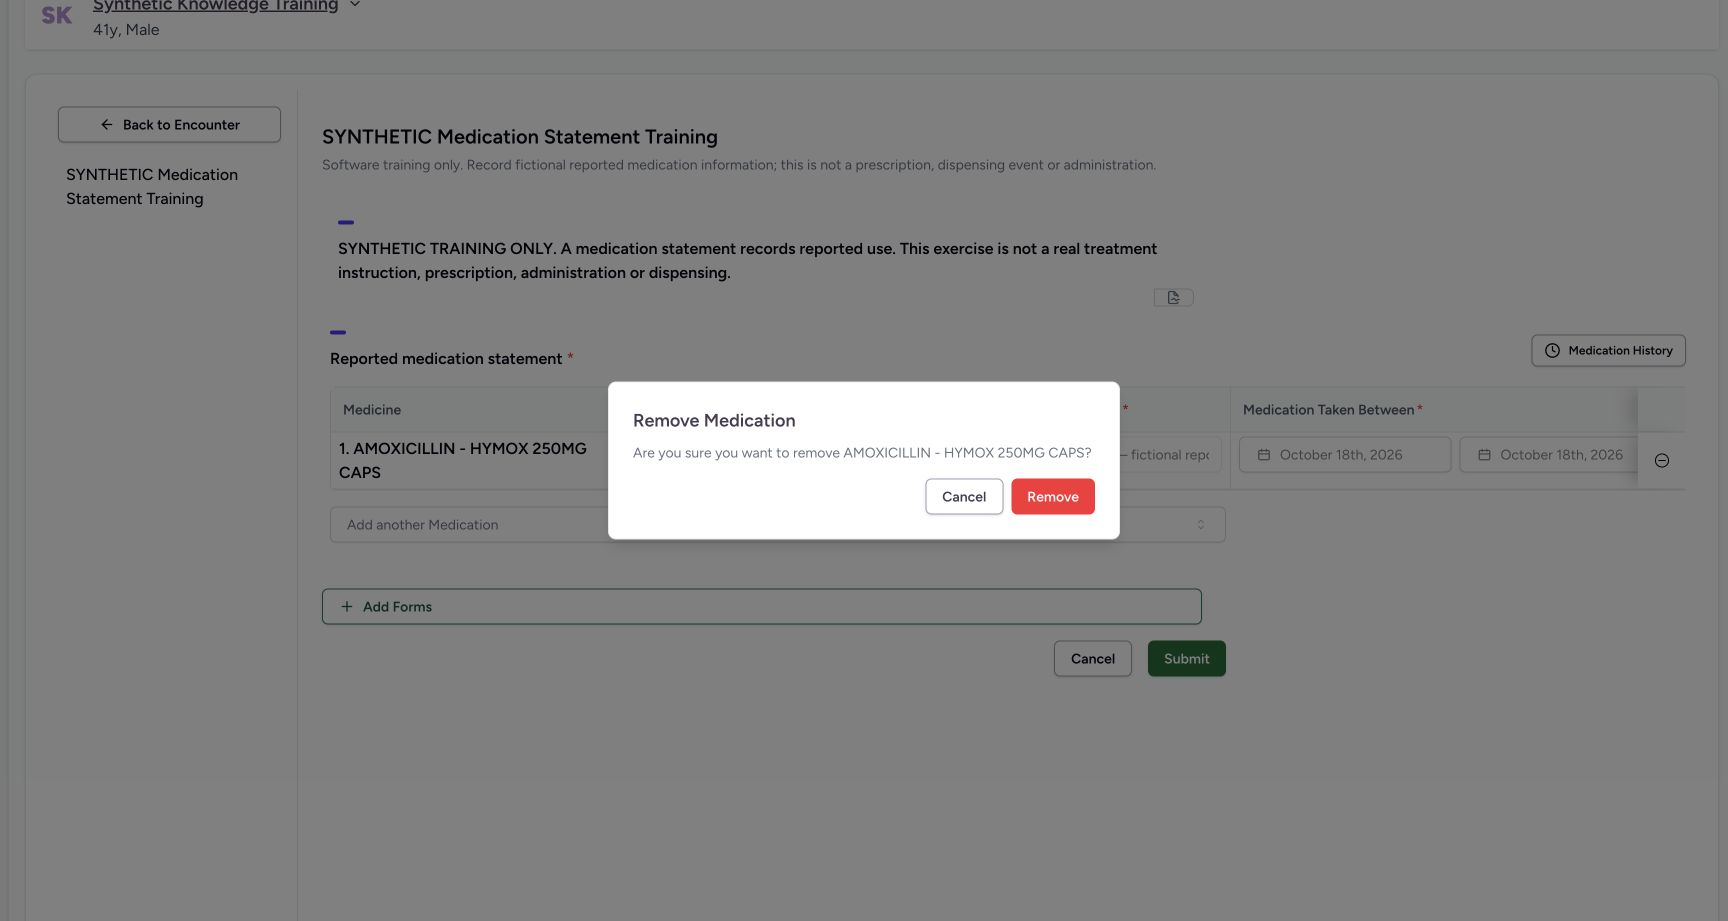Open Medication History
The width and height of the screenshot is (1728, 921).
click(x=1608, y=351)
